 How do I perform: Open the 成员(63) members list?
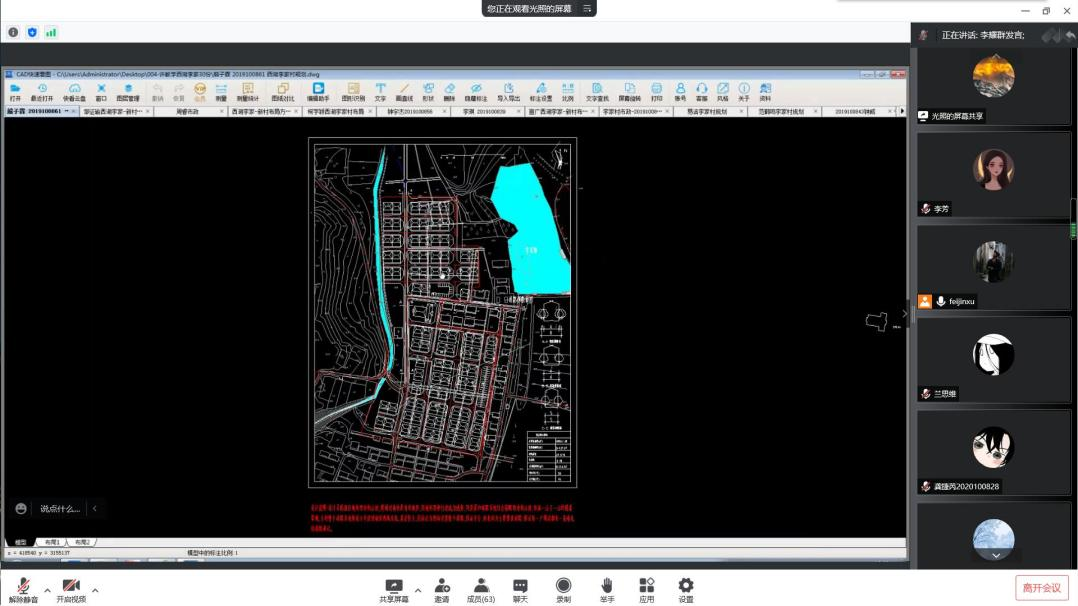(481, 589)
